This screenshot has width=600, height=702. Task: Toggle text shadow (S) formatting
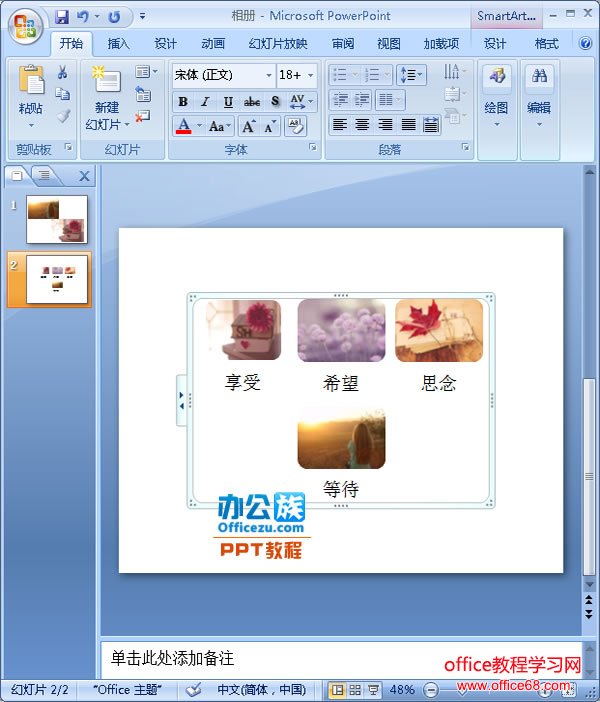click(275, 102)
